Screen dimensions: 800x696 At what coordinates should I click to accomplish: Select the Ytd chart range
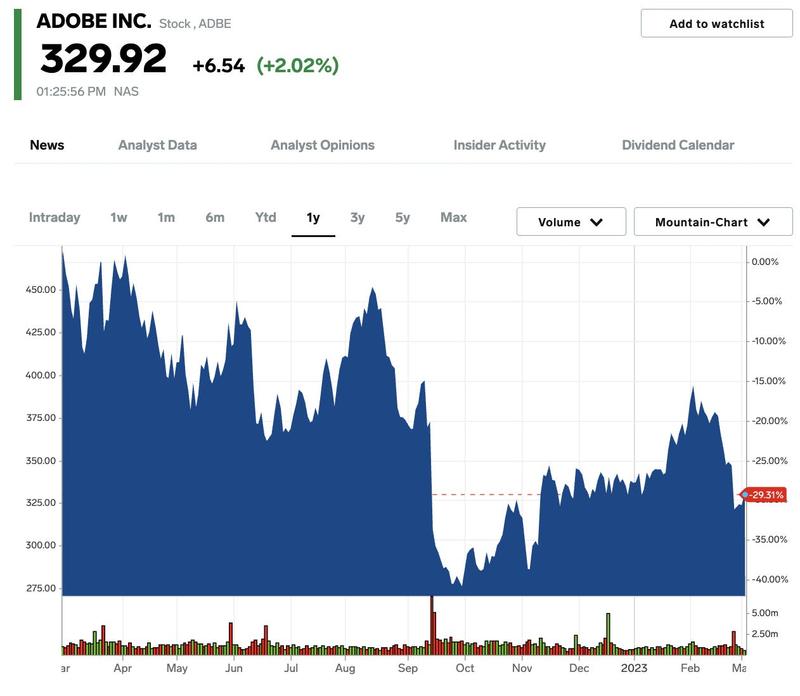coord(265,217)
